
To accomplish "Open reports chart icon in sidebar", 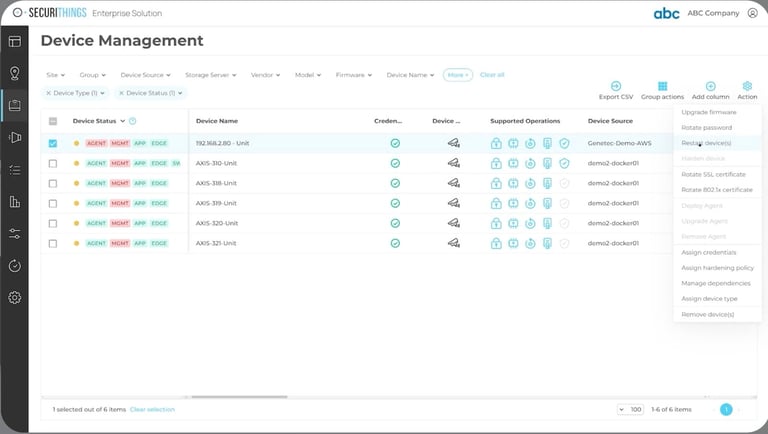I will [15, 201].
